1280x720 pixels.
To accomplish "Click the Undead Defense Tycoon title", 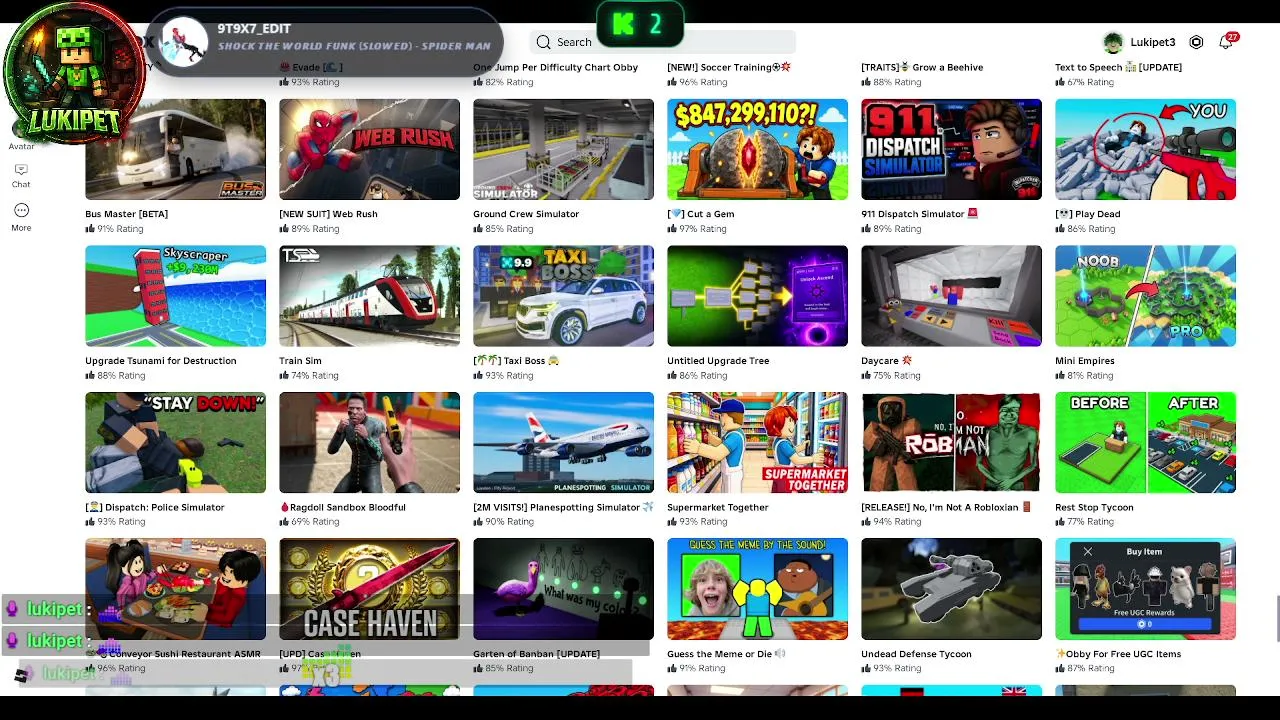I will pyautogui.click(x=916, y=654).
